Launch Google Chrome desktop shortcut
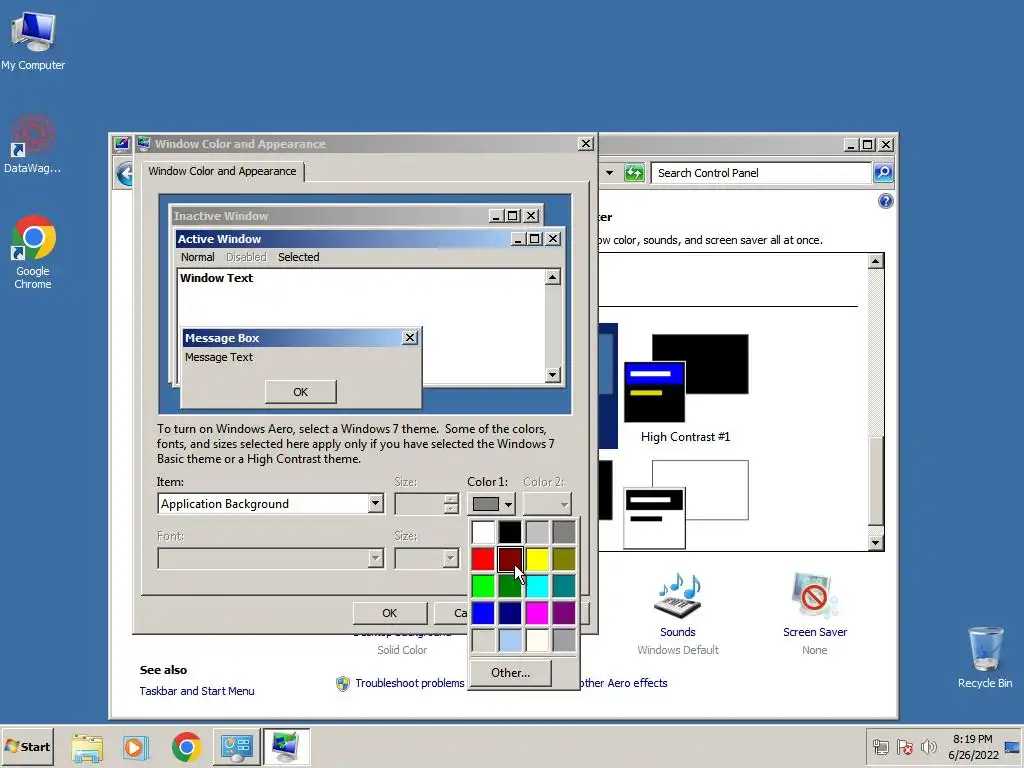 (x=33, y=252)
